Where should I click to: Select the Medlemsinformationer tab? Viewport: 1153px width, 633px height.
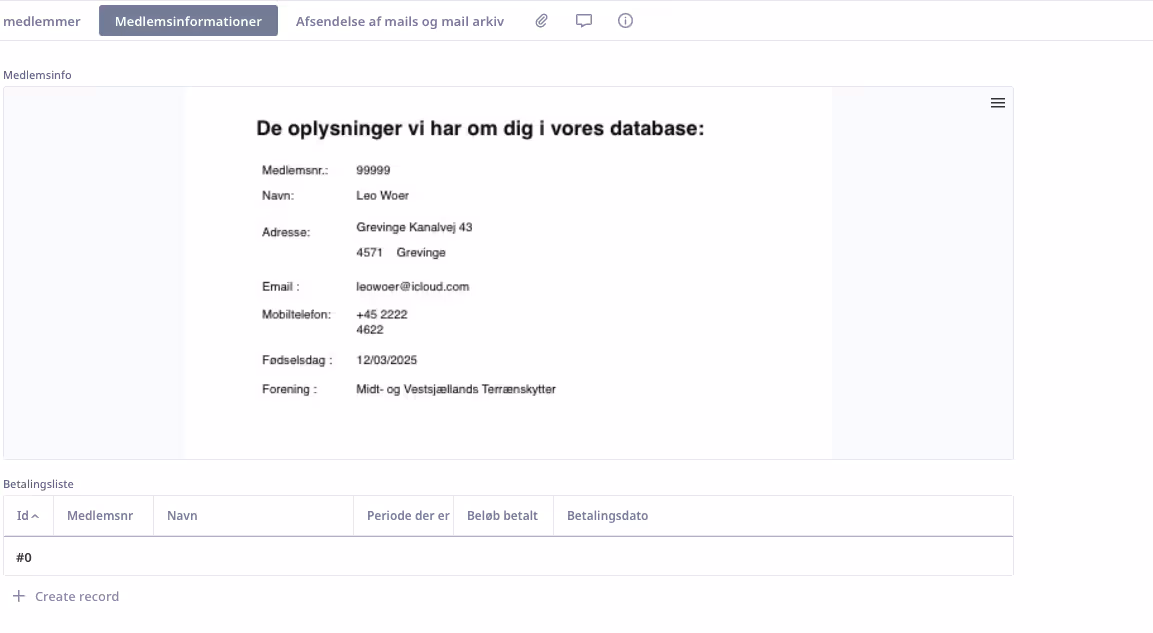188,21
